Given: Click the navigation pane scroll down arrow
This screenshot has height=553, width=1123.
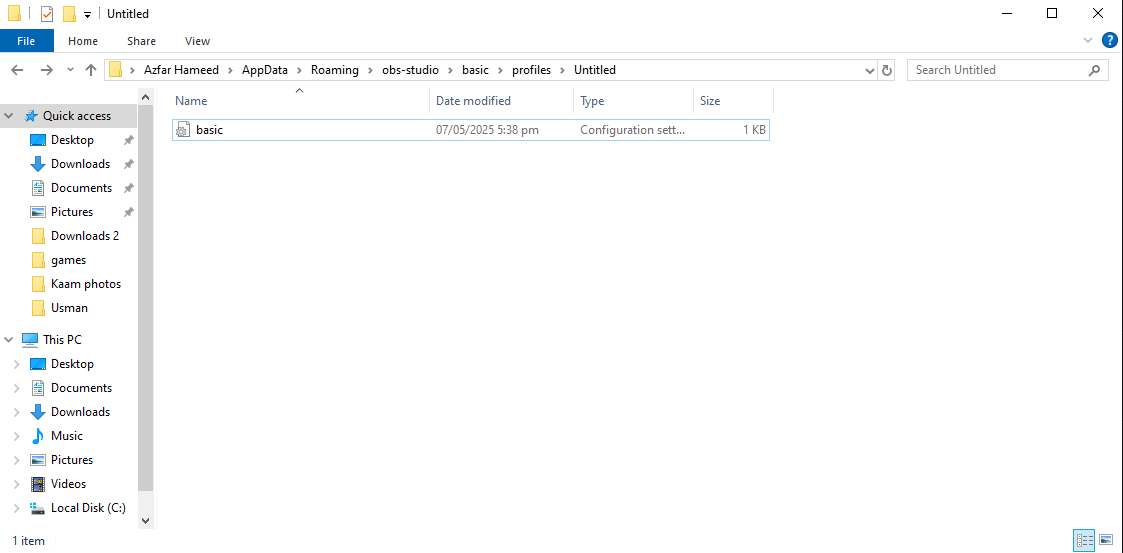Looking at the screenshot, I should click(x=145, y=521).
